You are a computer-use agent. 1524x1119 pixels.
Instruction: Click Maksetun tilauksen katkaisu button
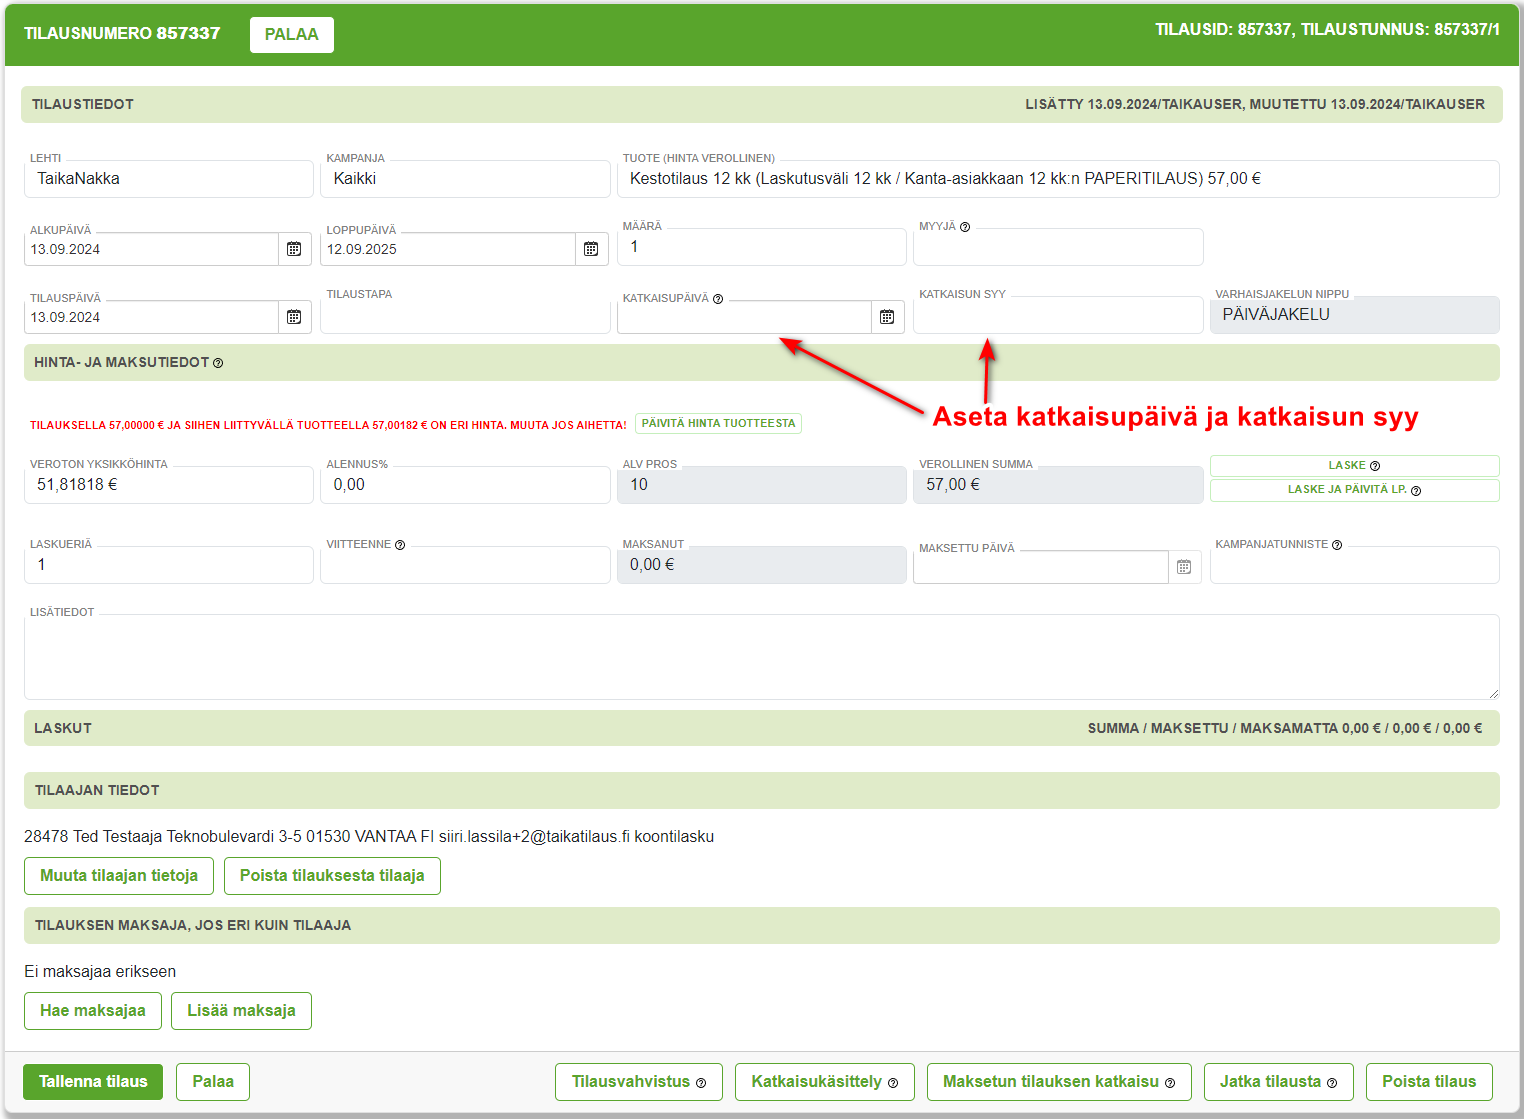point(1059,1082)
